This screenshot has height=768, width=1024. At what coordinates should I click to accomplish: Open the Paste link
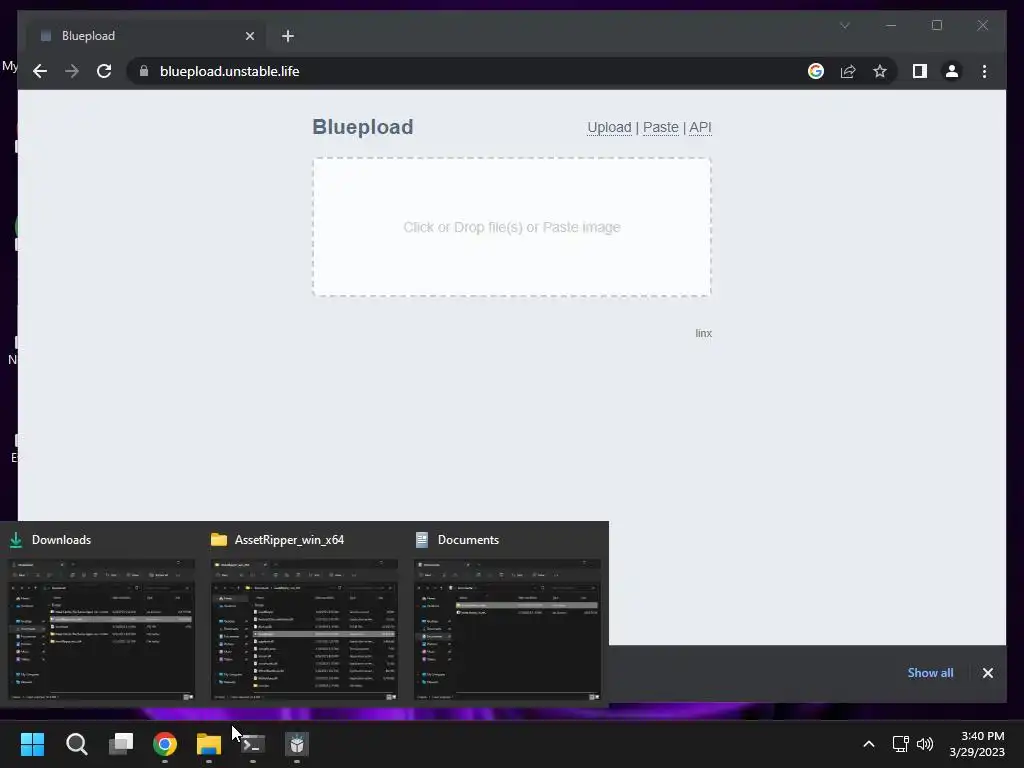click(660, 127)
